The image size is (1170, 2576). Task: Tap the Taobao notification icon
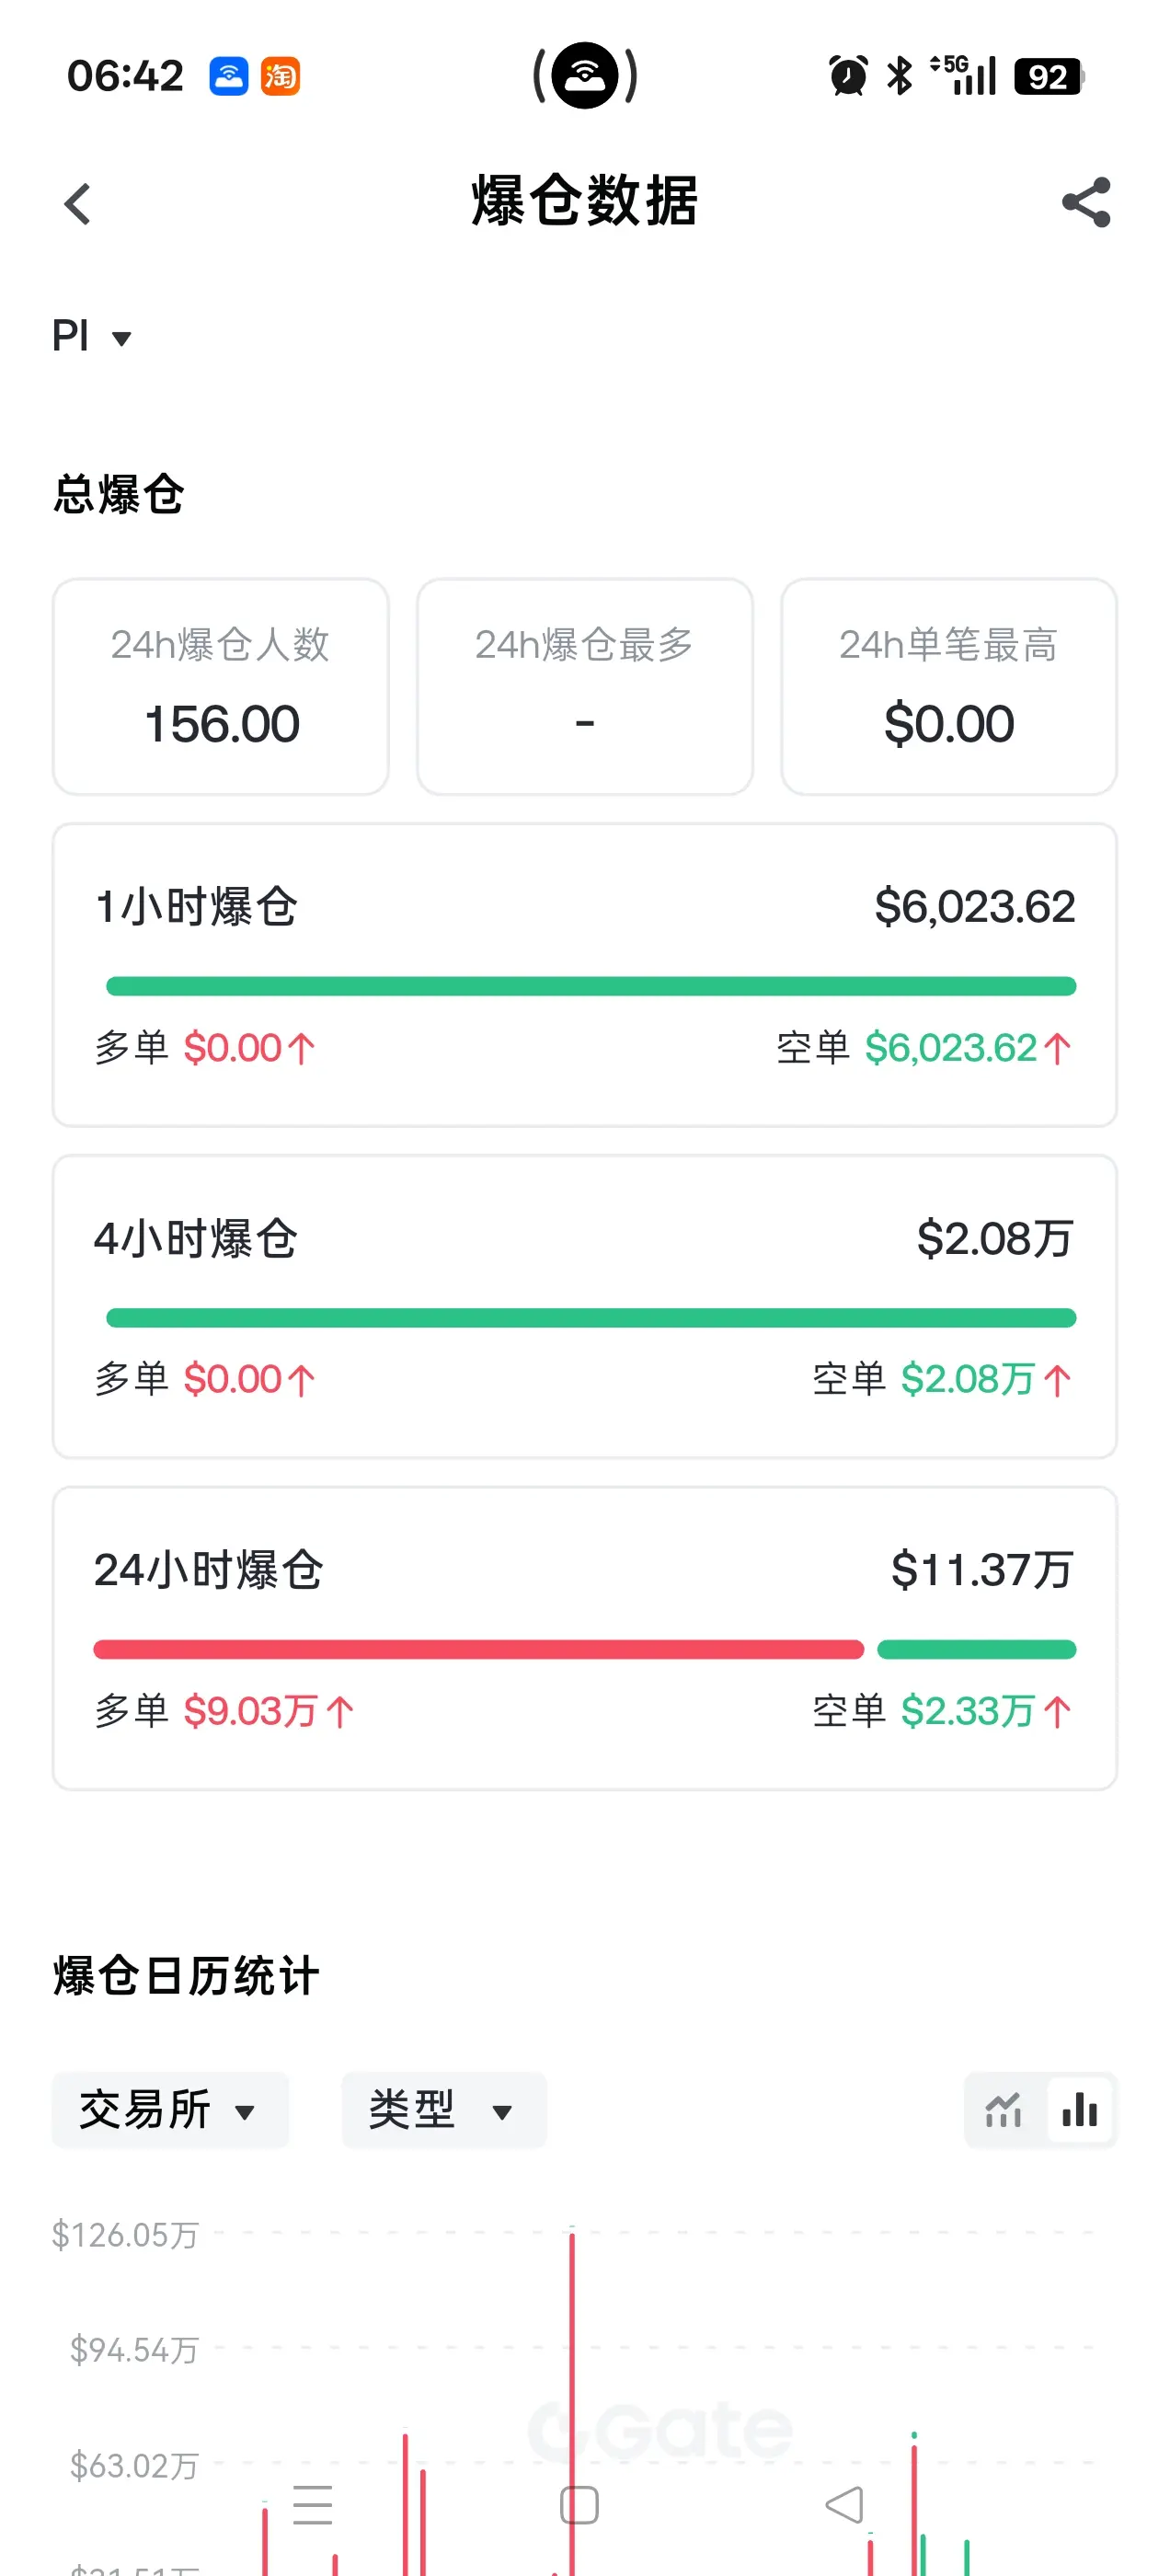pos(280,76)
